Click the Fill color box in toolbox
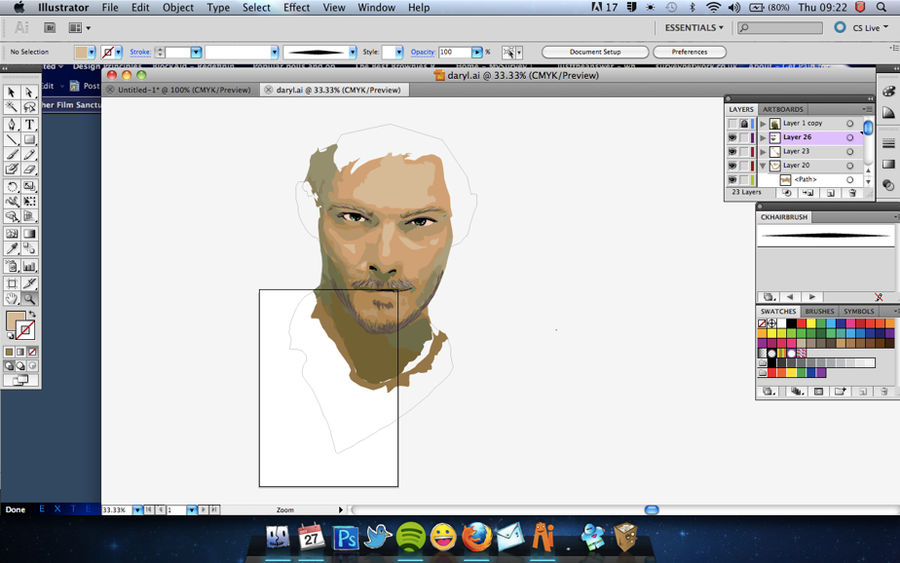 (x=15, y=321)
